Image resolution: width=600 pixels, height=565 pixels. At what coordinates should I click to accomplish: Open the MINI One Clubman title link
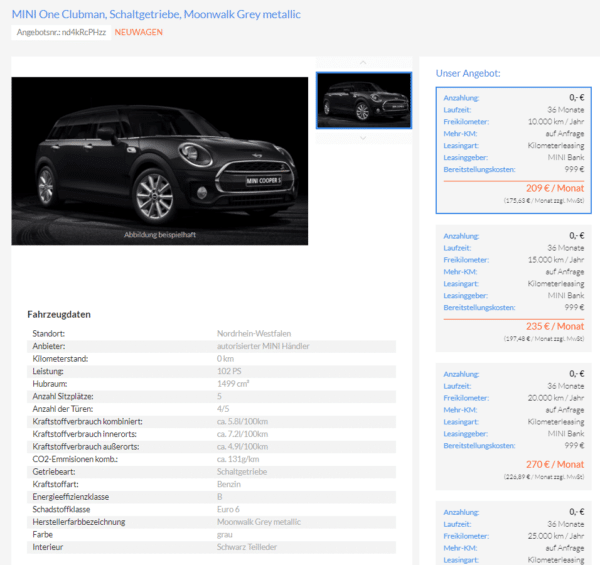pyautogui.click(x=156, y=15)
